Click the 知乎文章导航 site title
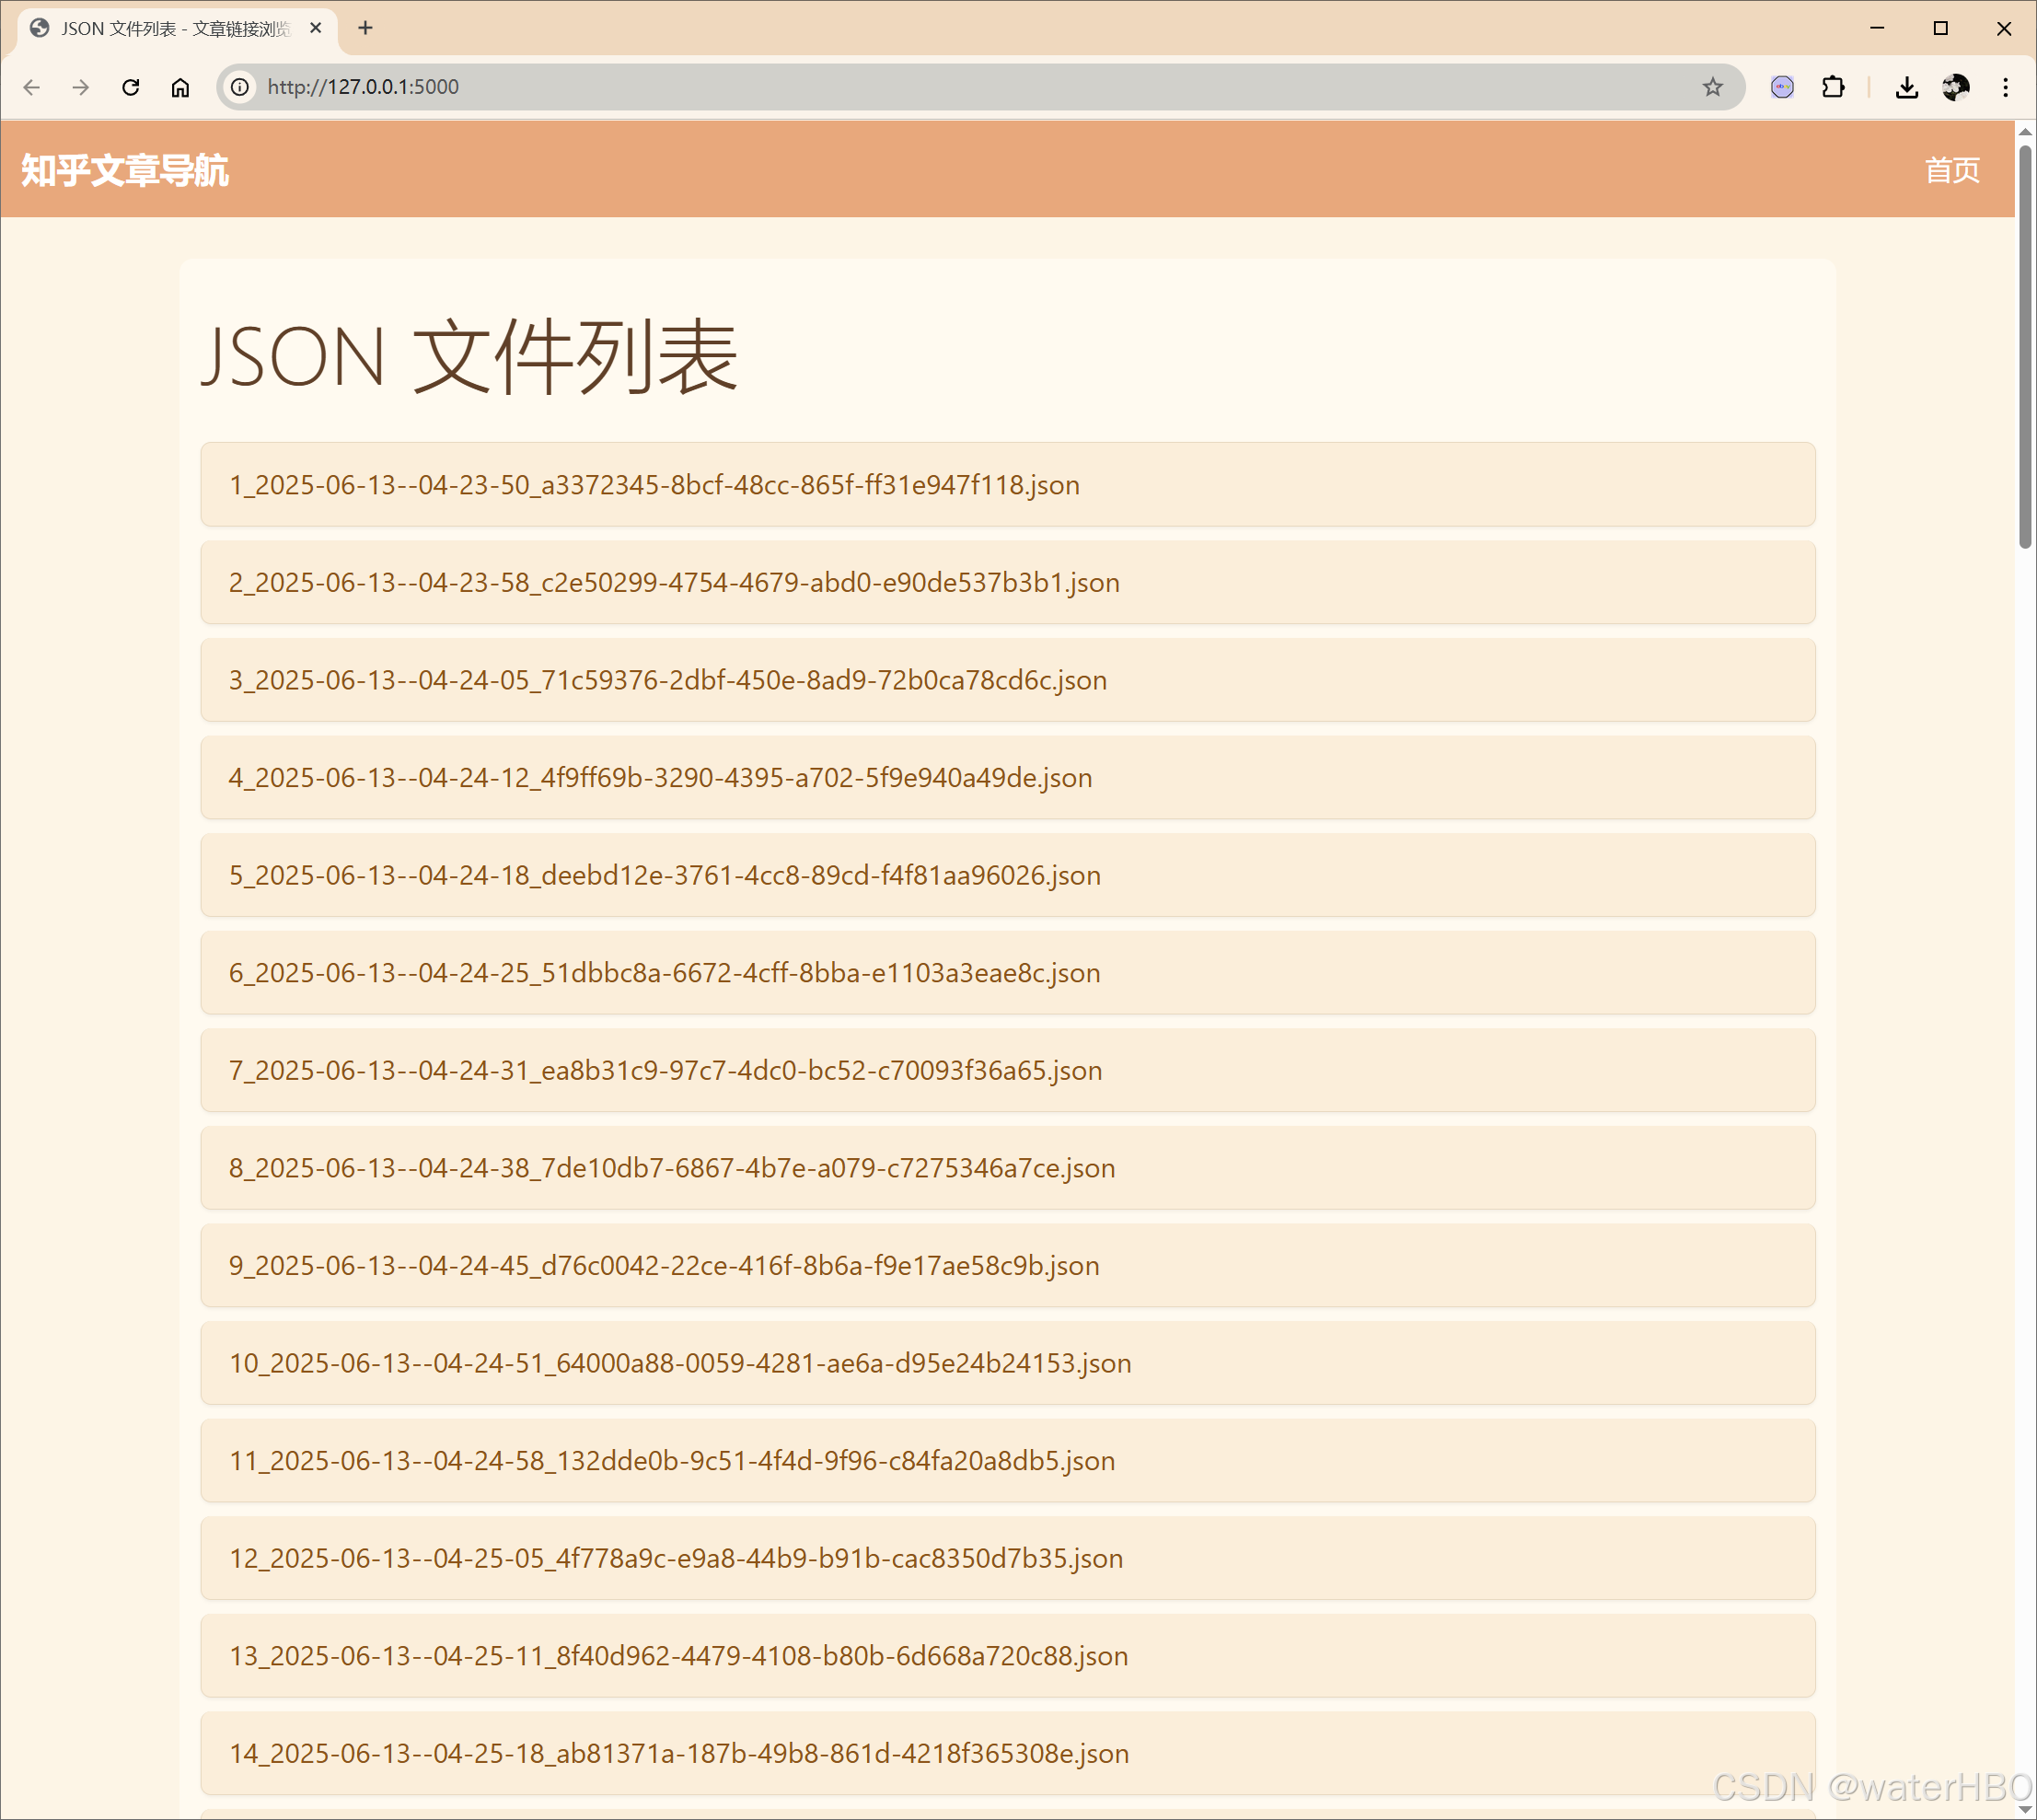 point(125,170)
